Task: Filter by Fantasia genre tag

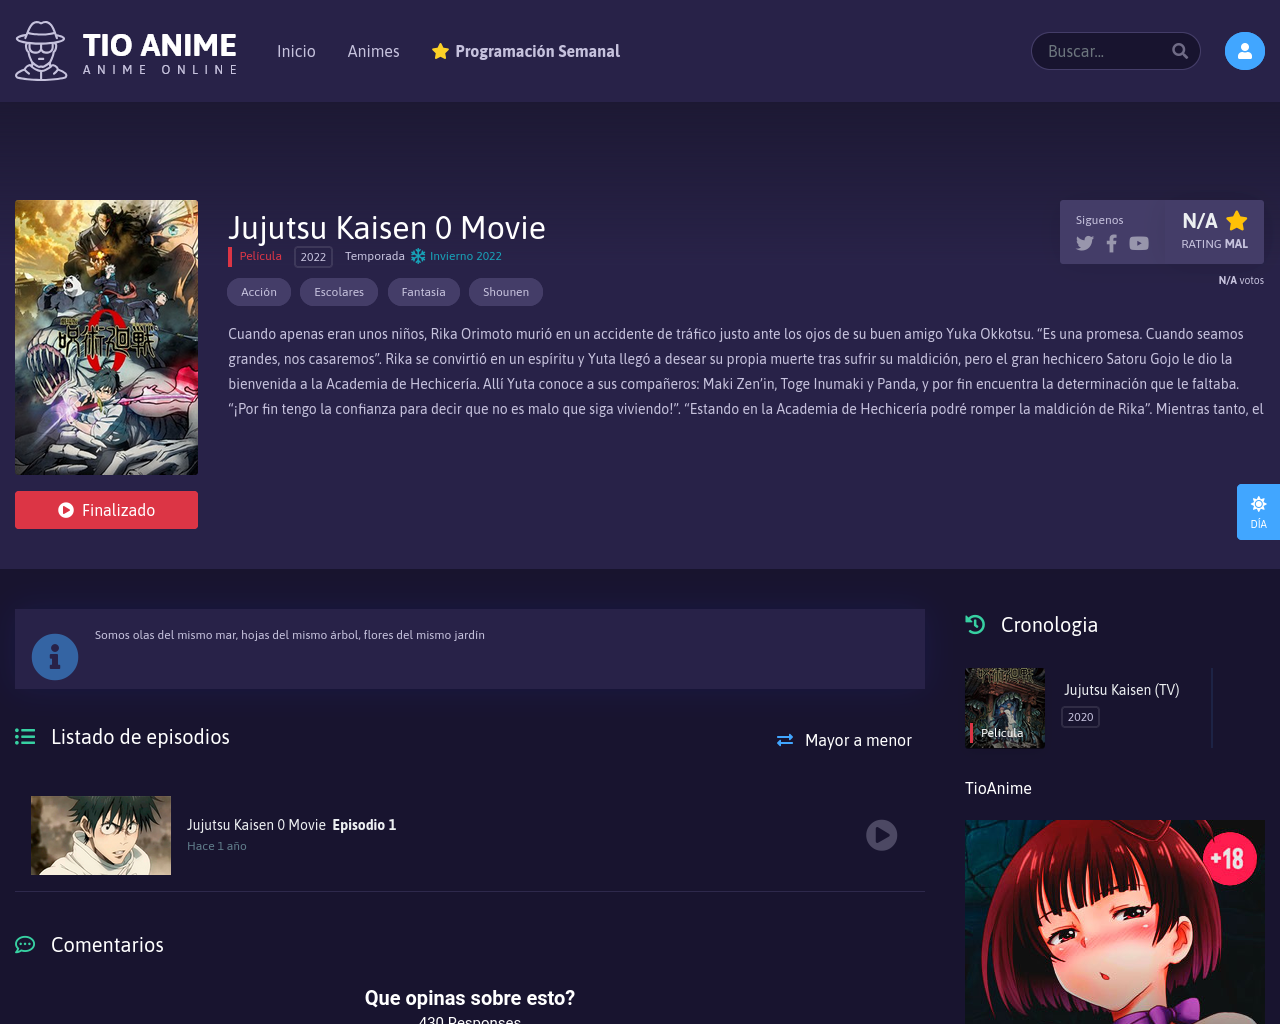Action: (x=424, y=292)
